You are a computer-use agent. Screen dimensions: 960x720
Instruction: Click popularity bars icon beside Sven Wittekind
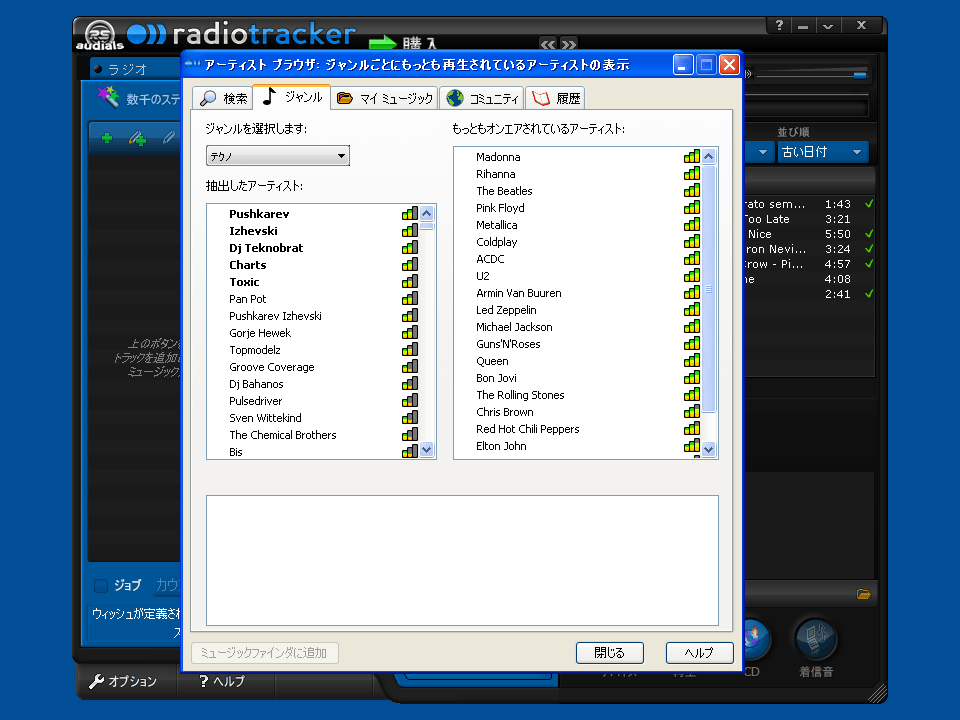point(410,417)
